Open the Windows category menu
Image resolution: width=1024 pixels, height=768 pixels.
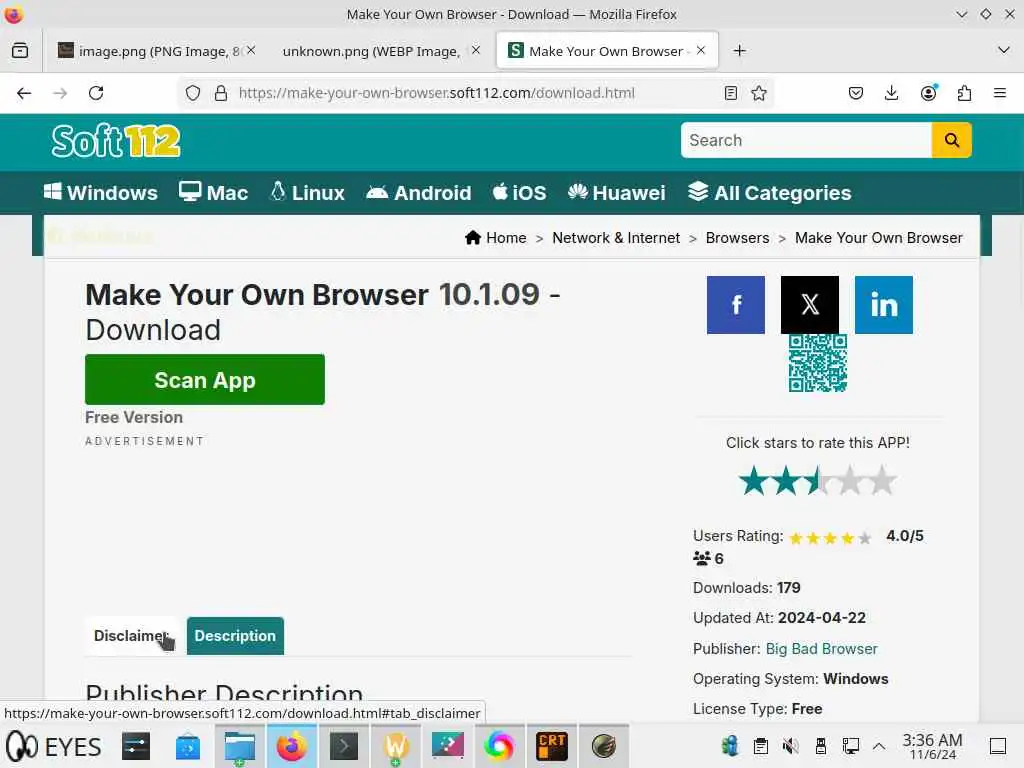tap(101, 193)
